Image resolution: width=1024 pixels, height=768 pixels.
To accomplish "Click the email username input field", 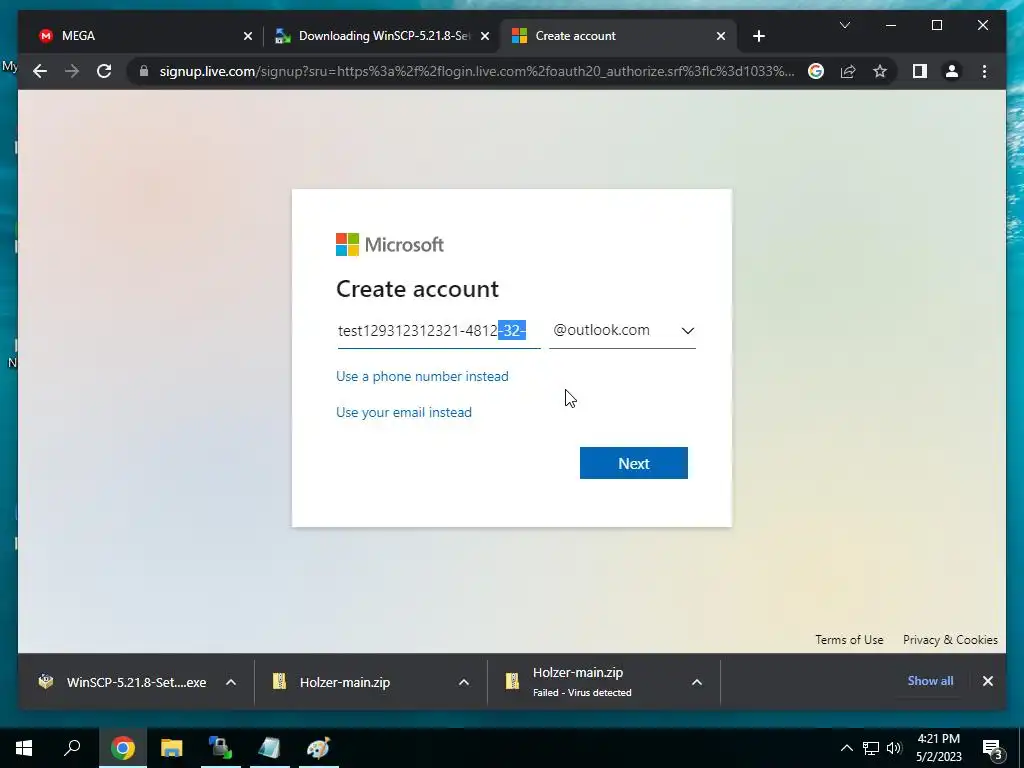I will [439, 330].
